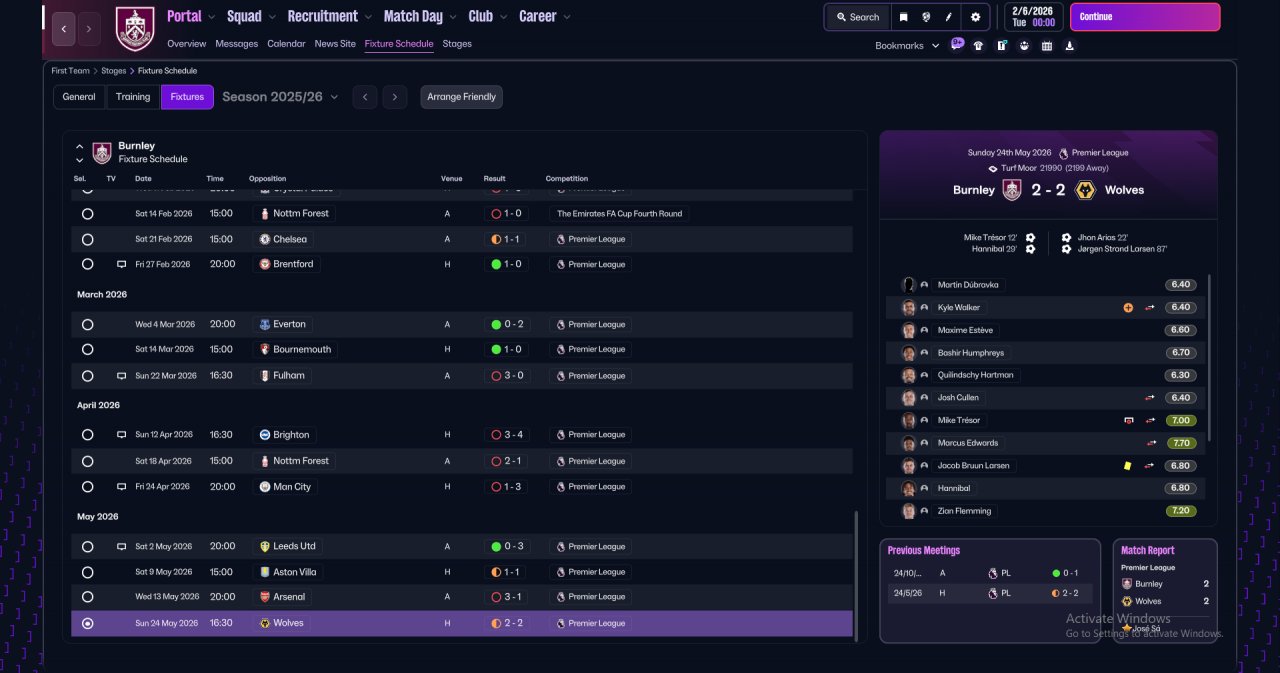The width and height of the screenshot is (1280, 673).
Task: Click the download icon in bookmarks bar
Action: [1070, 45]
